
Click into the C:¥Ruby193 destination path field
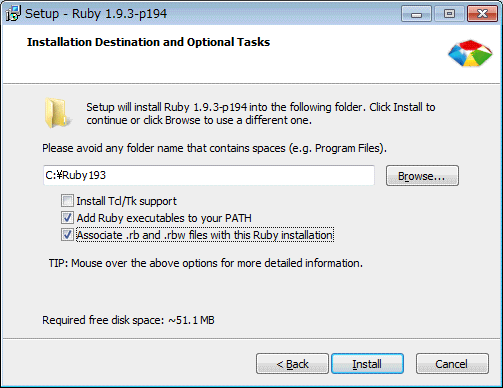point(209,175)
